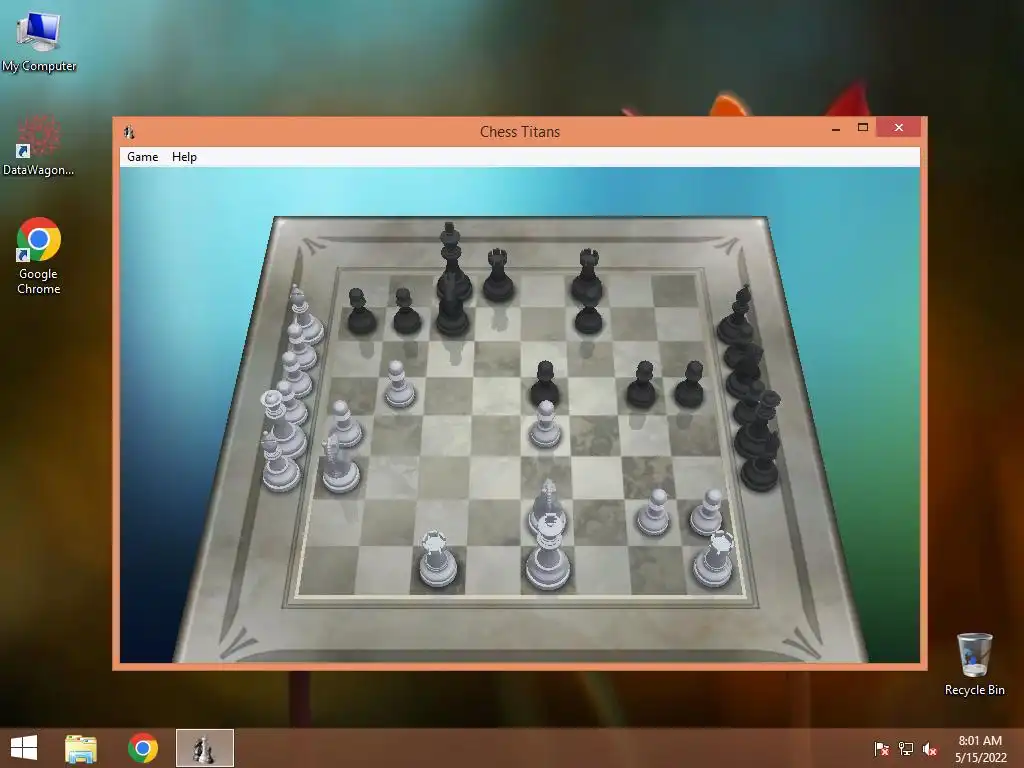1024x768 pixels.
Task: Select the white pawn on b5
Action: pyautogui.click(x=398, y=385)
